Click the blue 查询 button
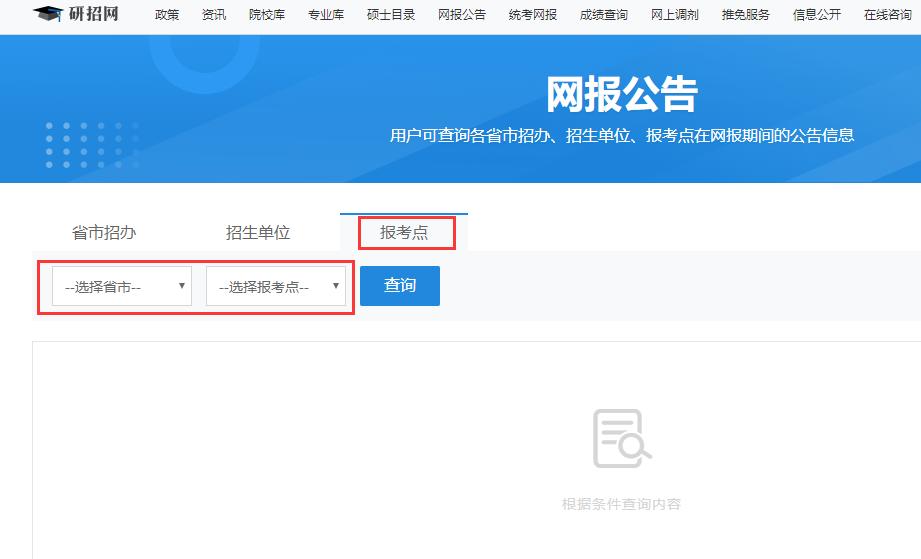The image size is (921, 559). click(x=400, y=286)
